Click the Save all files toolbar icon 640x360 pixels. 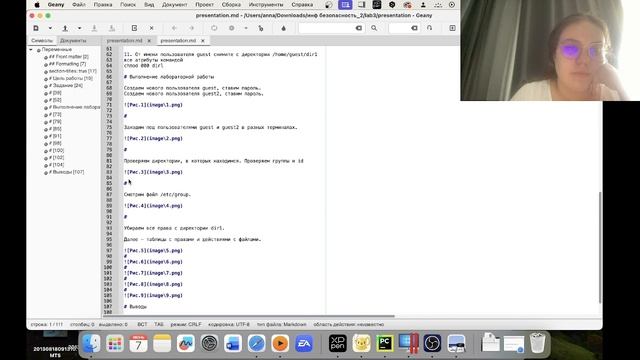tap(111, 28)
